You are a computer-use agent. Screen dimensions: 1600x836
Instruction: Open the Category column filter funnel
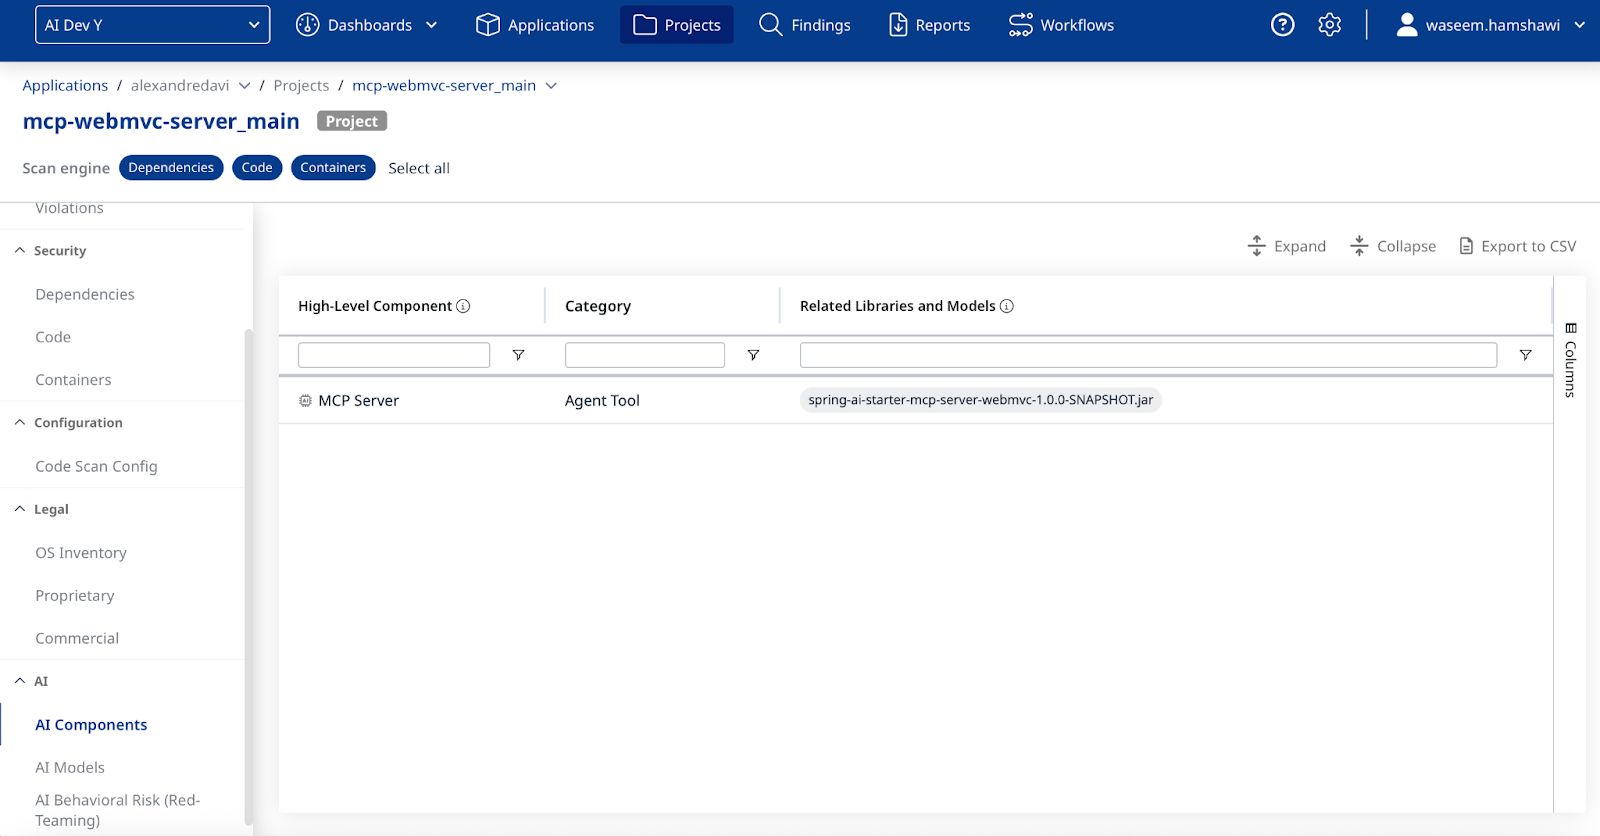[x=753, y=355]
